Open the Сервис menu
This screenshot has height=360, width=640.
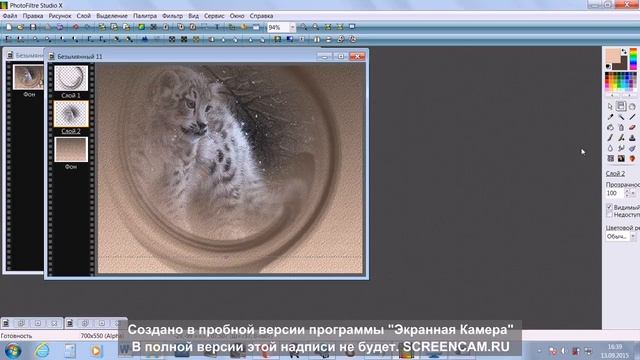click(x=214, y=16)
